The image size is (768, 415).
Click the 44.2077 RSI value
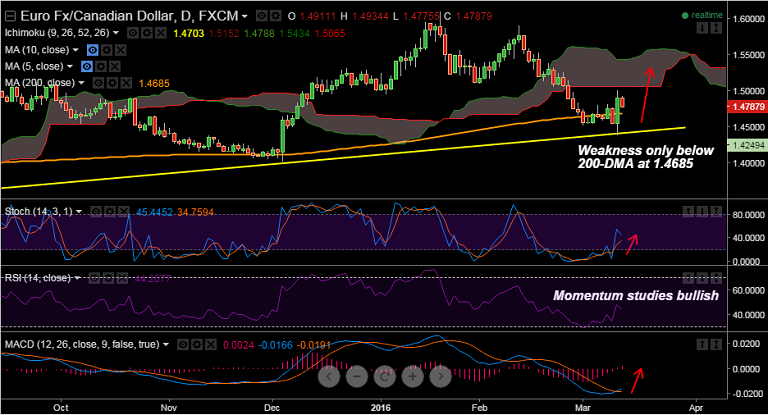click(153, 279)
